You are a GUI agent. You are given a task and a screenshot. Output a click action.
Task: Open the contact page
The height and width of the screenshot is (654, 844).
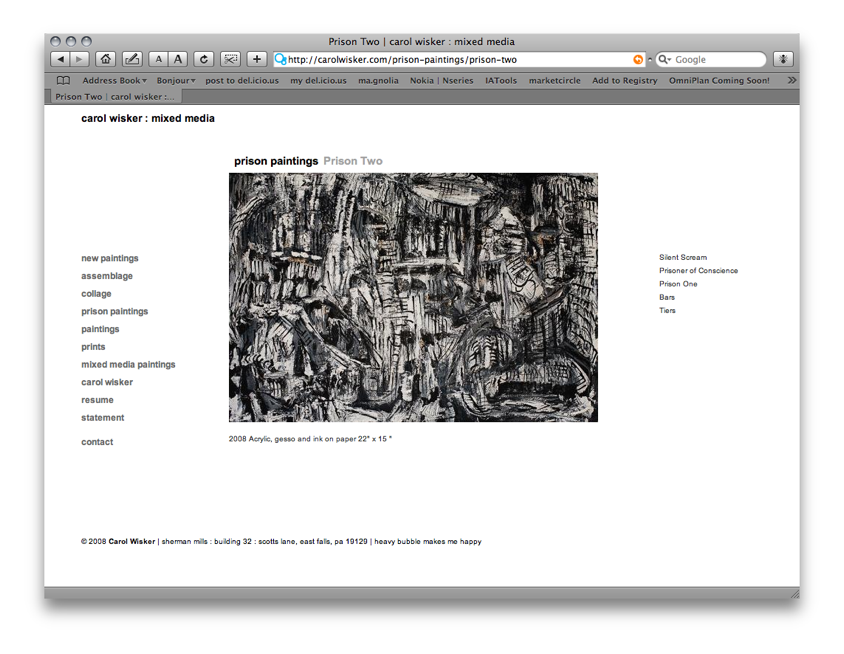pyautogui.click(x=97, y=442)
